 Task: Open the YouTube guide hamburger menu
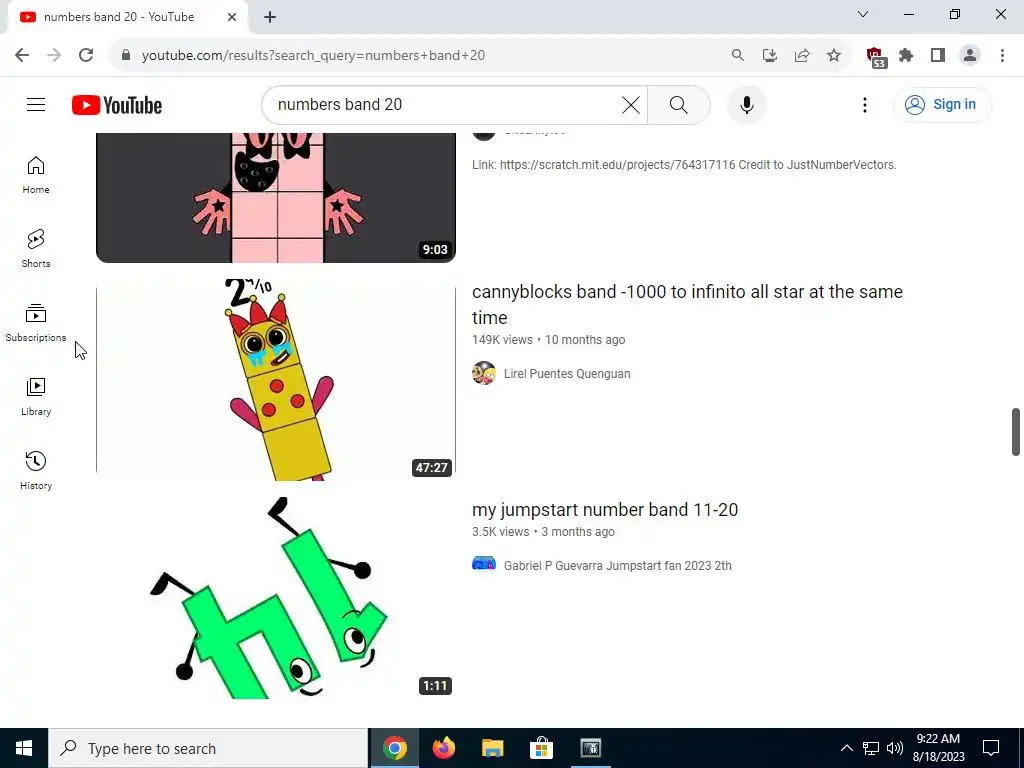tap(36, 104)
